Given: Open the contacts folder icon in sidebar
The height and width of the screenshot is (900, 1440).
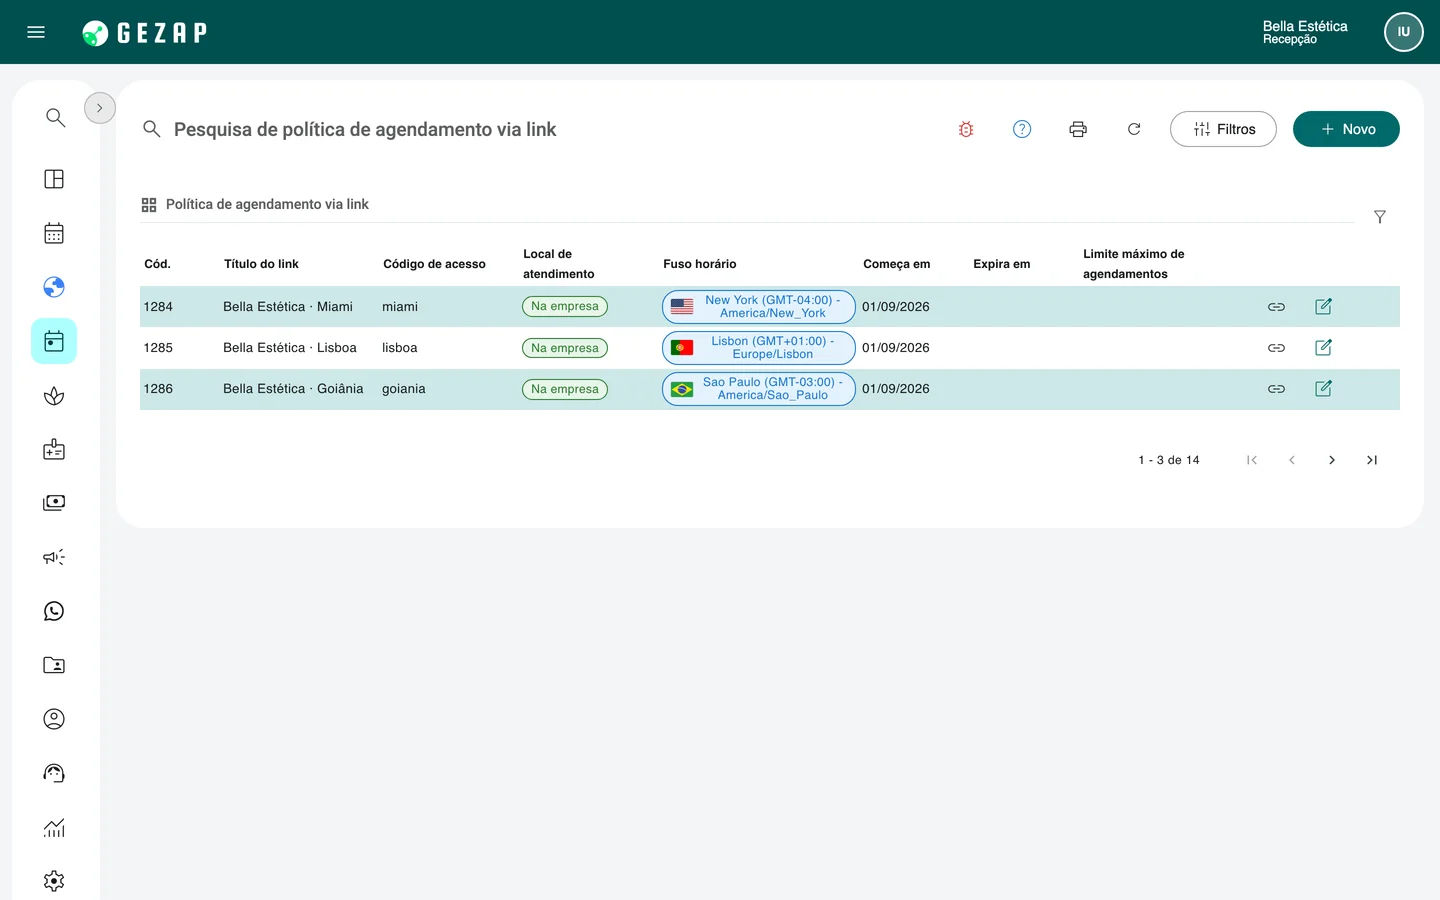Looking at the screenshot, I should 54,665.
